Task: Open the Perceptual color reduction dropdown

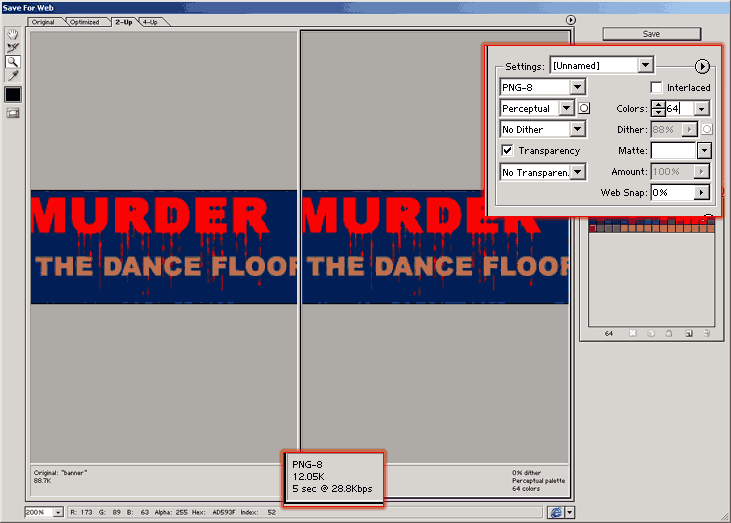Action: [x=537, y=108]
